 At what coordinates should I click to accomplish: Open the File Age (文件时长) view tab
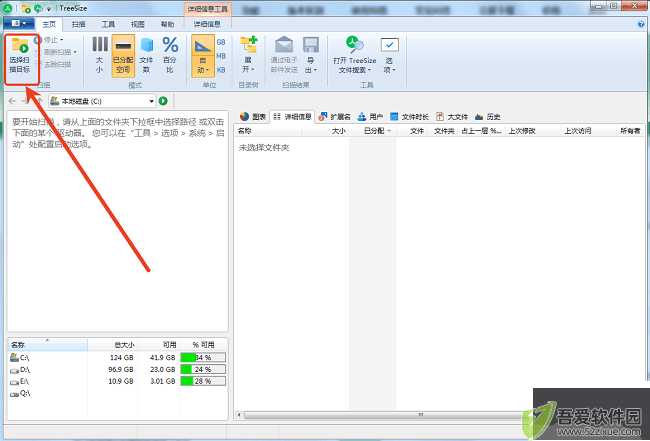[409, 117]
